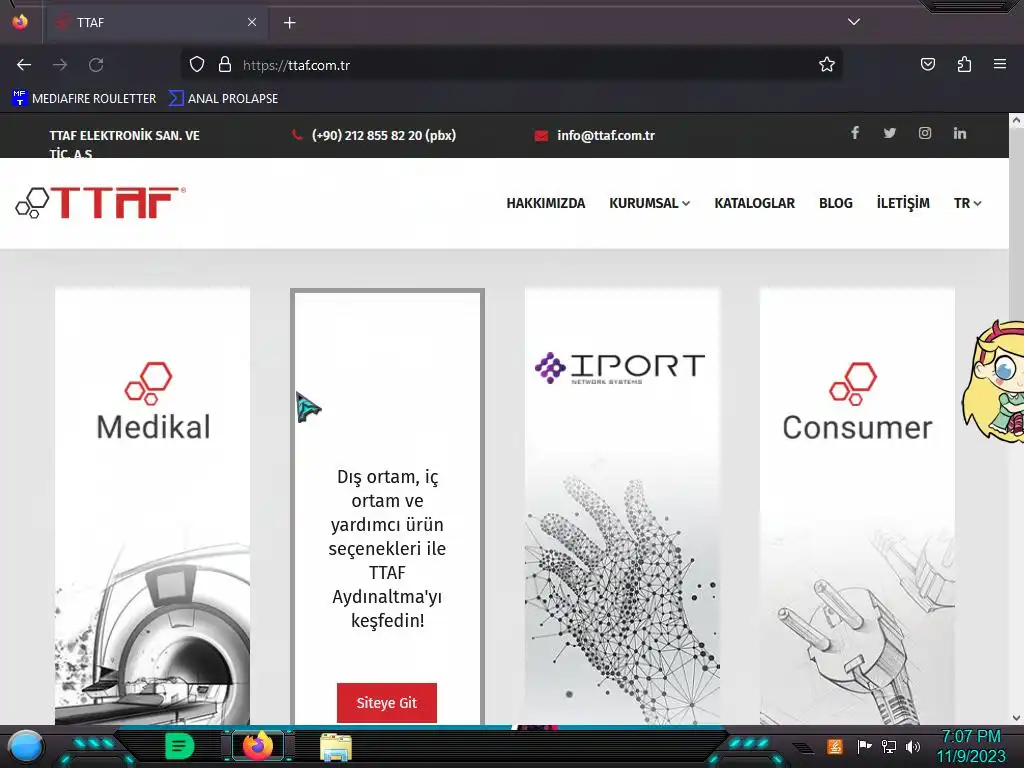Click the Firefox taskbar icon
The width and height of the screenshot is (1024, 768).
point(257,746)
